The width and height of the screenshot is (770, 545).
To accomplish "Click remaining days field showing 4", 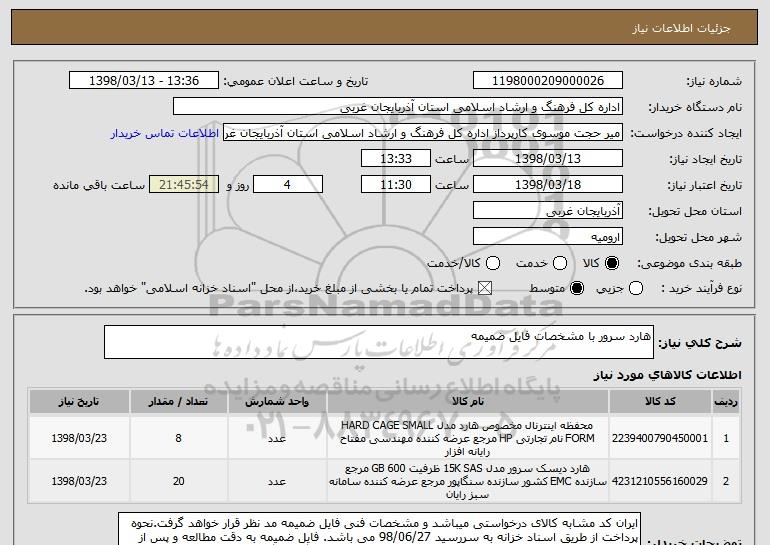I will click(x=288, y=185).
